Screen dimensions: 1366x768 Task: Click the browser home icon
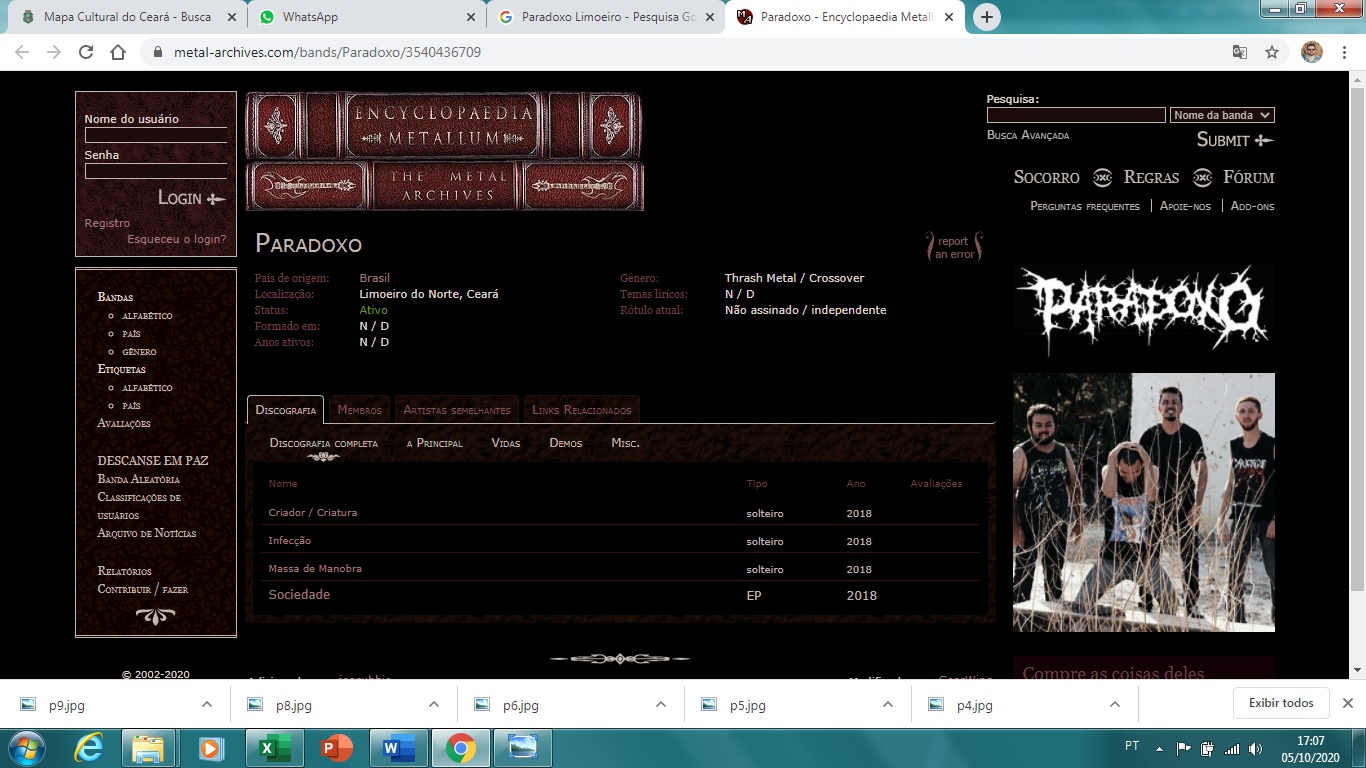(x=118, y=52)
